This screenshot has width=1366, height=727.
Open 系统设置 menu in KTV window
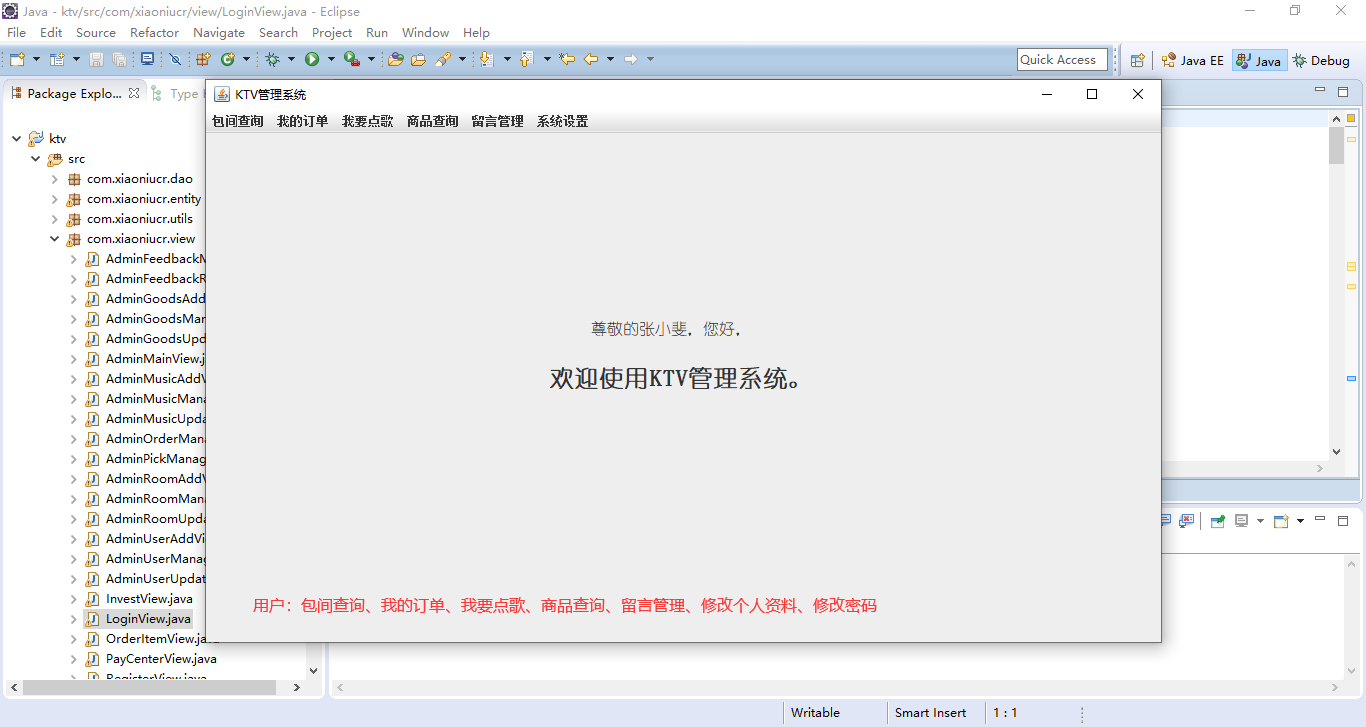coord(563,122)
